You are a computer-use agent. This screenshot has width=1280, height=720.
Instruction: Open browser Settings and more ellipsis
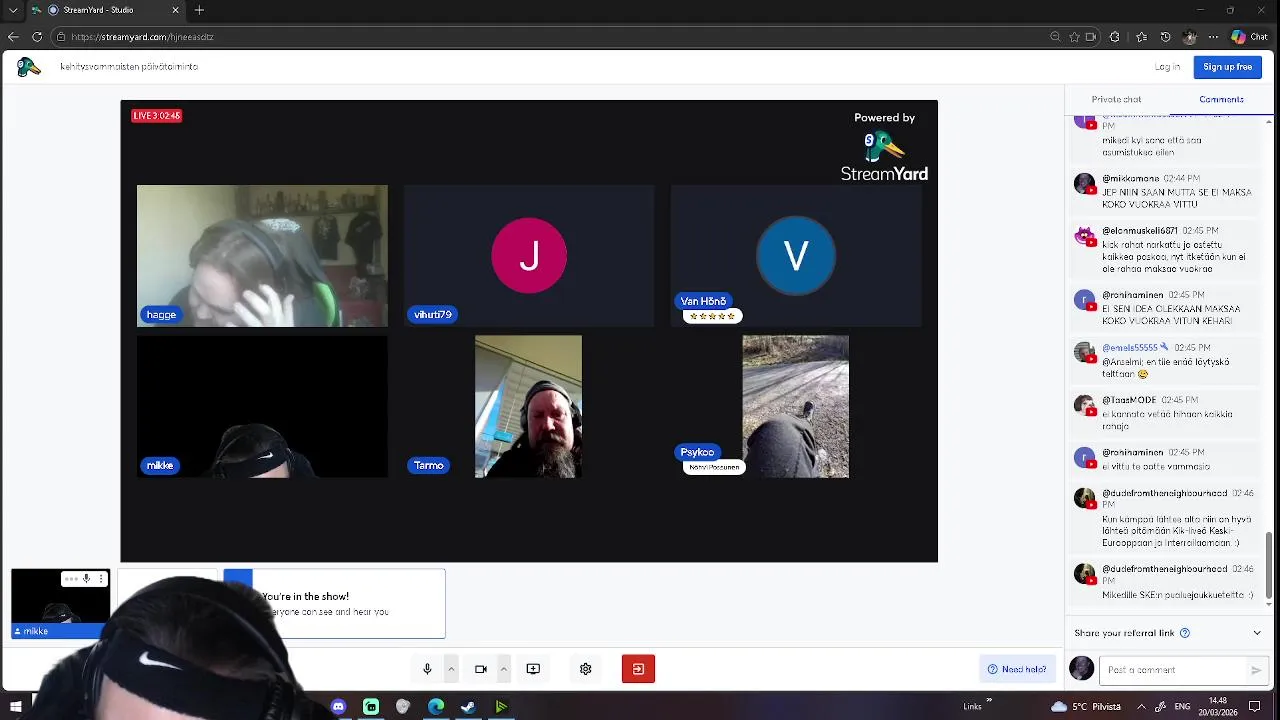[1213, 37]
